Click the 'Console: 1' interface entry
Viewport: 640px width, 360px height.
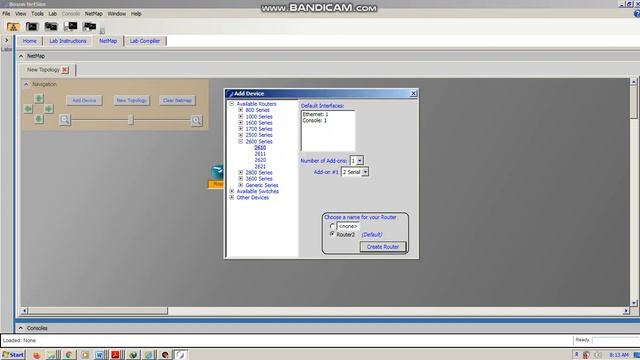point(314,120)
